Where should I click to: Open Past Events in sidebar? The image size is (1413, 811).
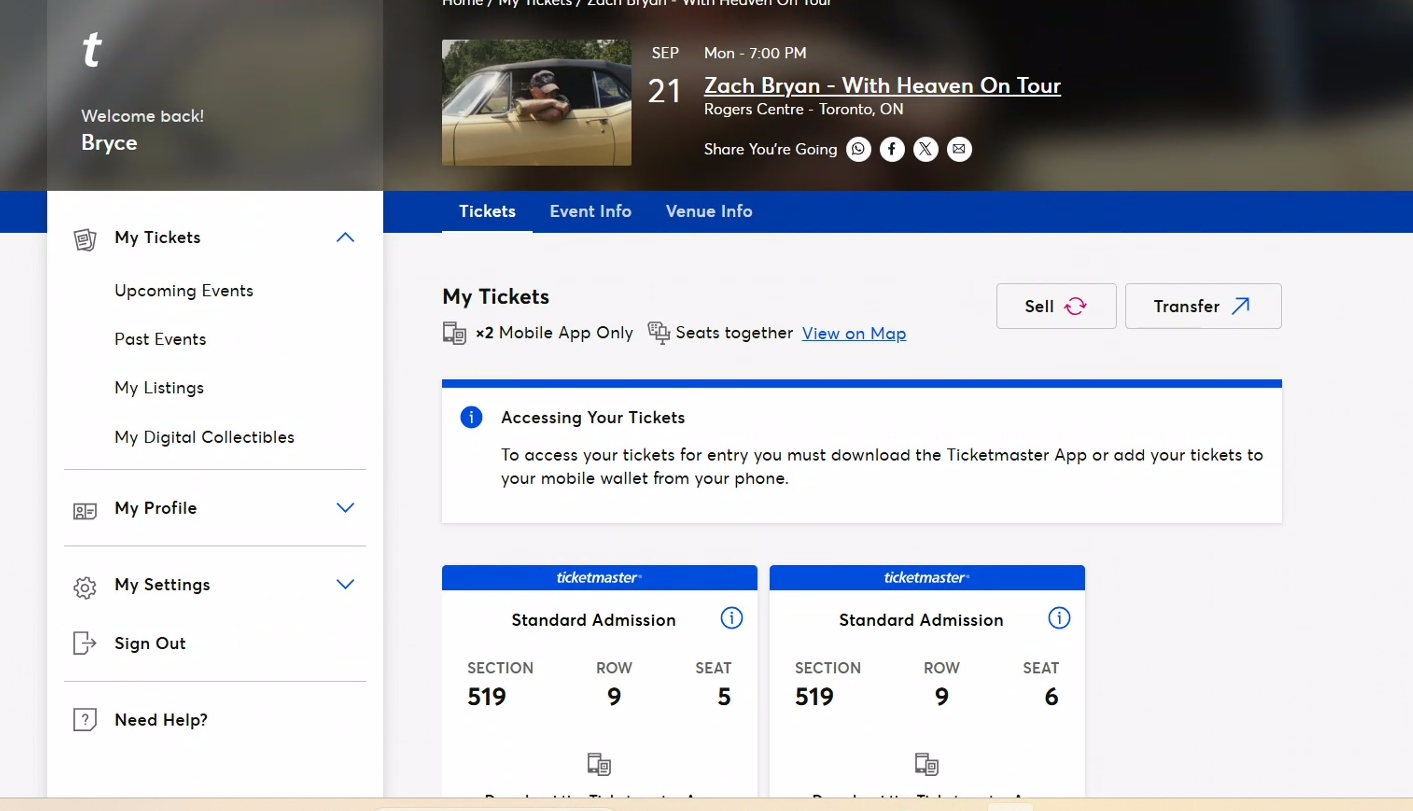point(160,339)
